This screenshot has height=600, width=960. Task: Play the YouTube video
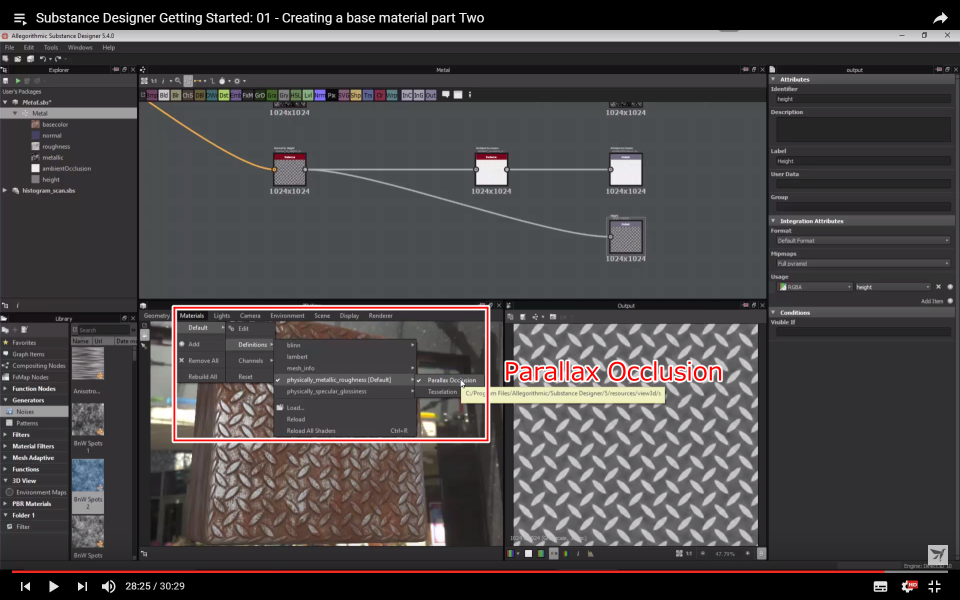pyautogui.click(x=53, y=587)
